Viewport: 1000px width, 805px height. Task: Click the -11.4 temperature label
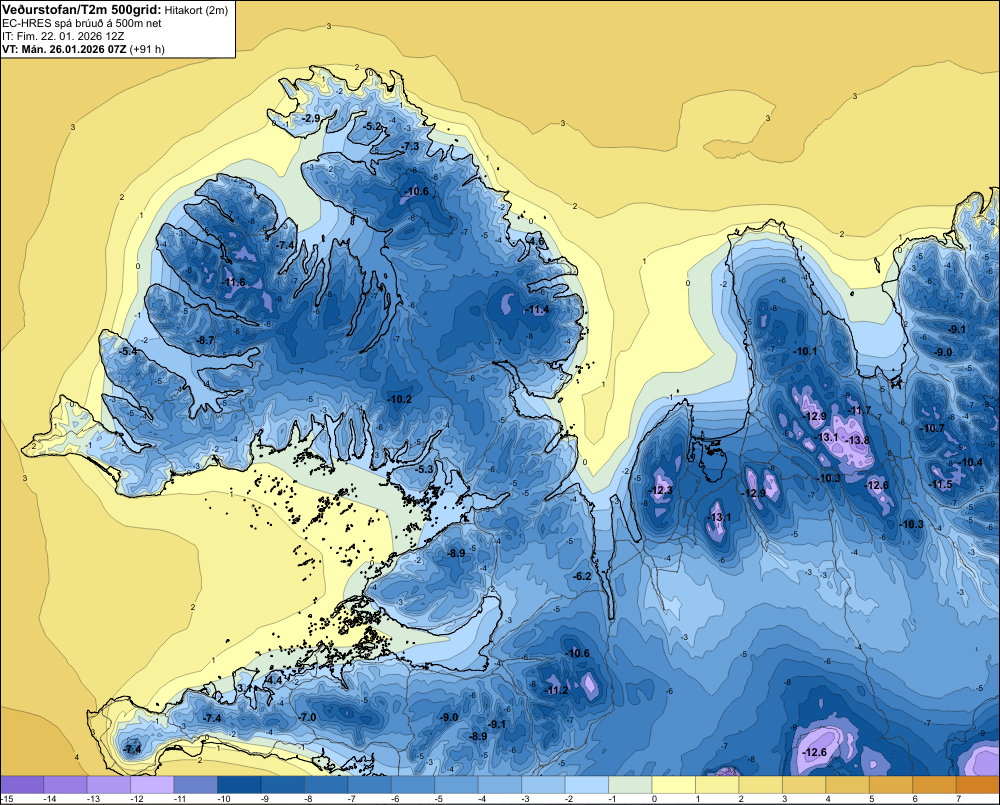pyautogui.click(x=536, y=310)
